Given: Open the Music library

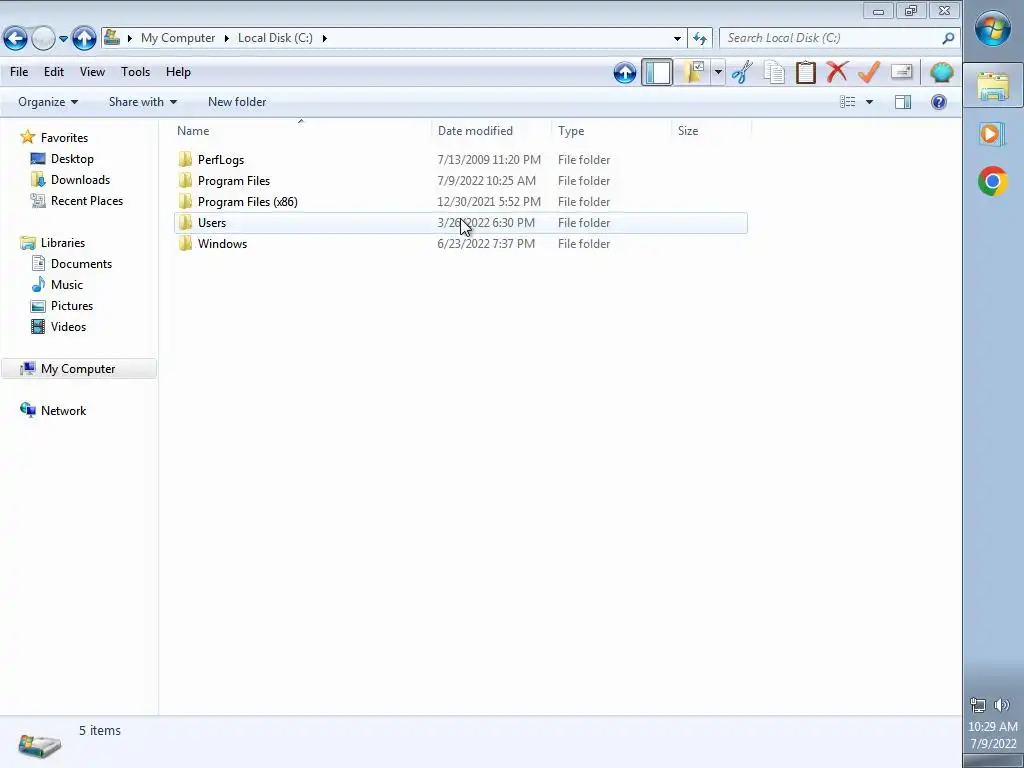Looking at the screenshot, I should click(67, 285).
